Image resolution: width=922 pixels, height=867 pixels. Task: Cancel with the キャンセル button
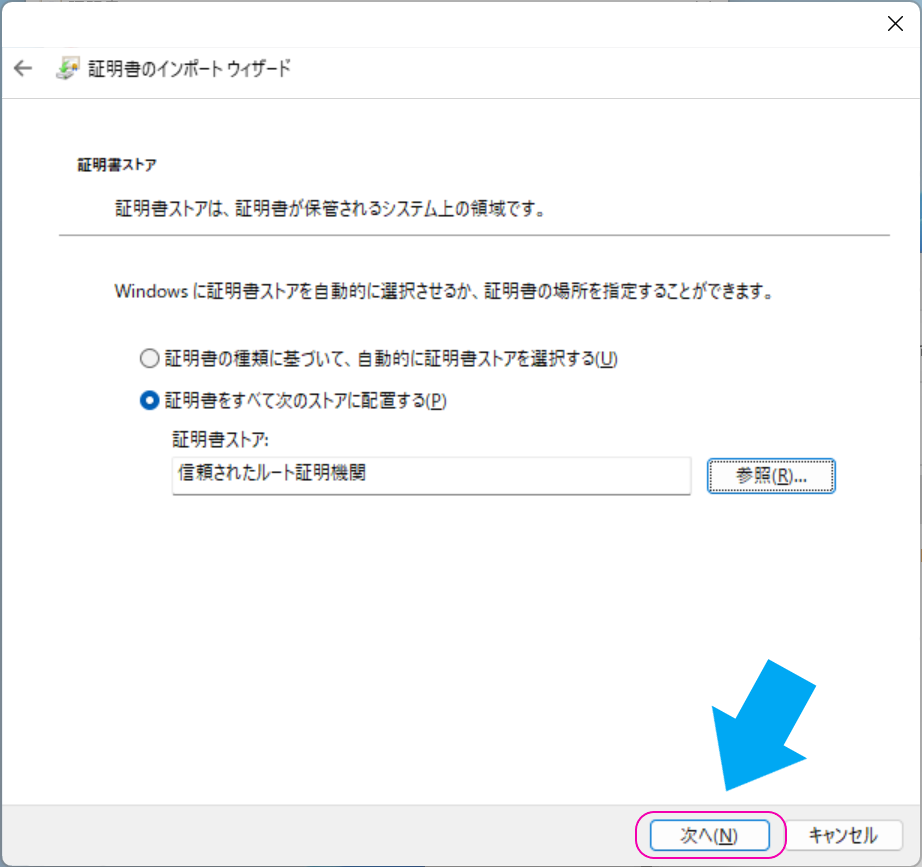point(843,835)
